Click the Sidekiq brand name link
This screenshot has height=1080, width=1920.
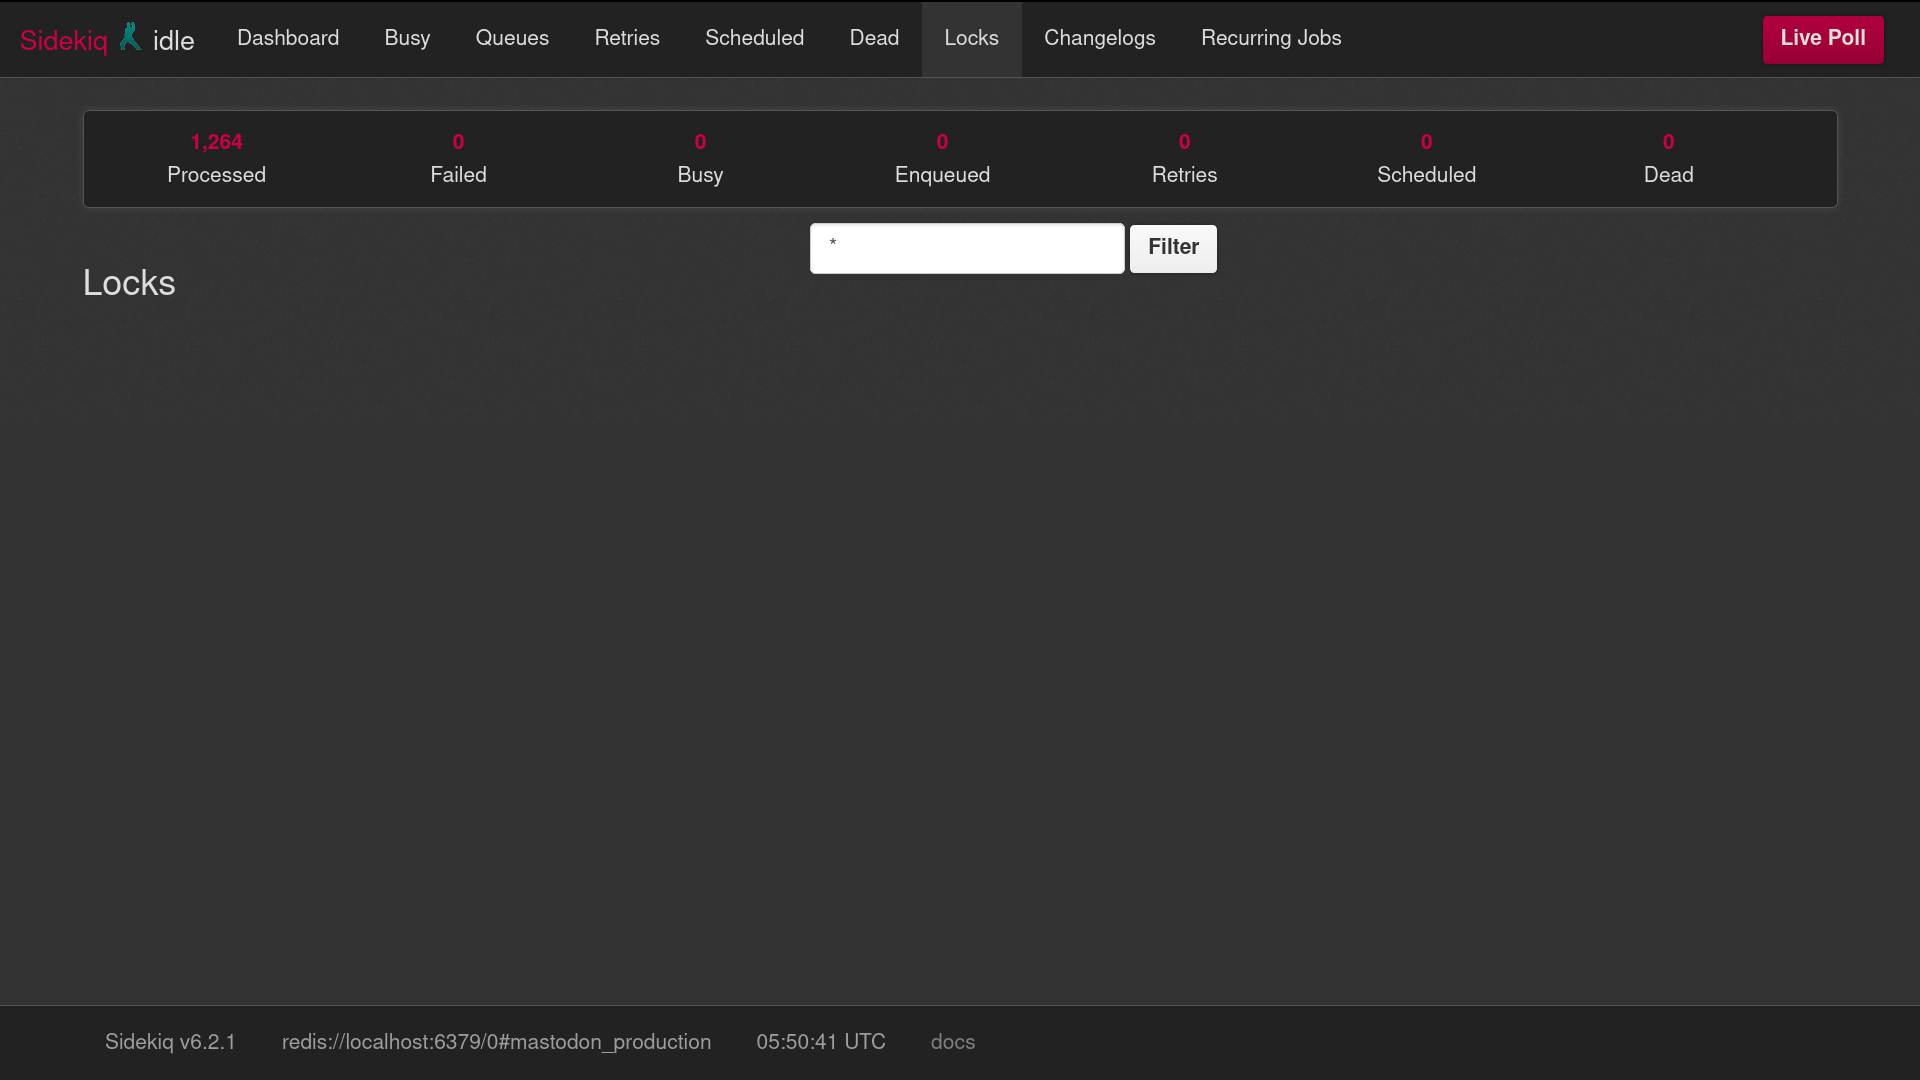pos(63,41)
